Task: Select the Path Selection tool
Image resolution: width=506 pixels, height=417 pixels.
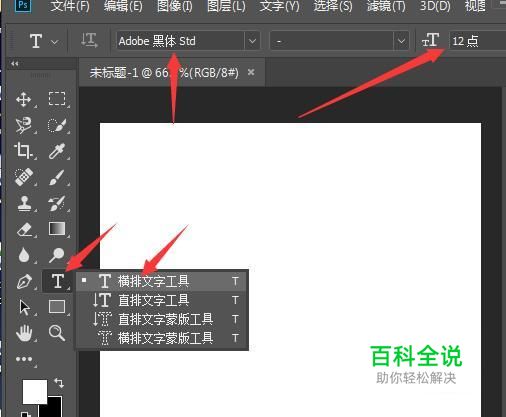Action: point(24,307)
